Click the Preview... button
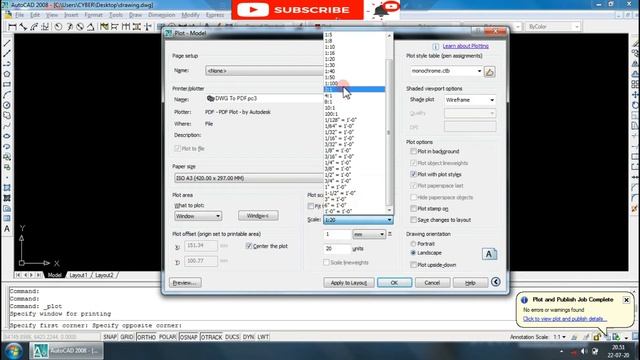 point(185,282)
